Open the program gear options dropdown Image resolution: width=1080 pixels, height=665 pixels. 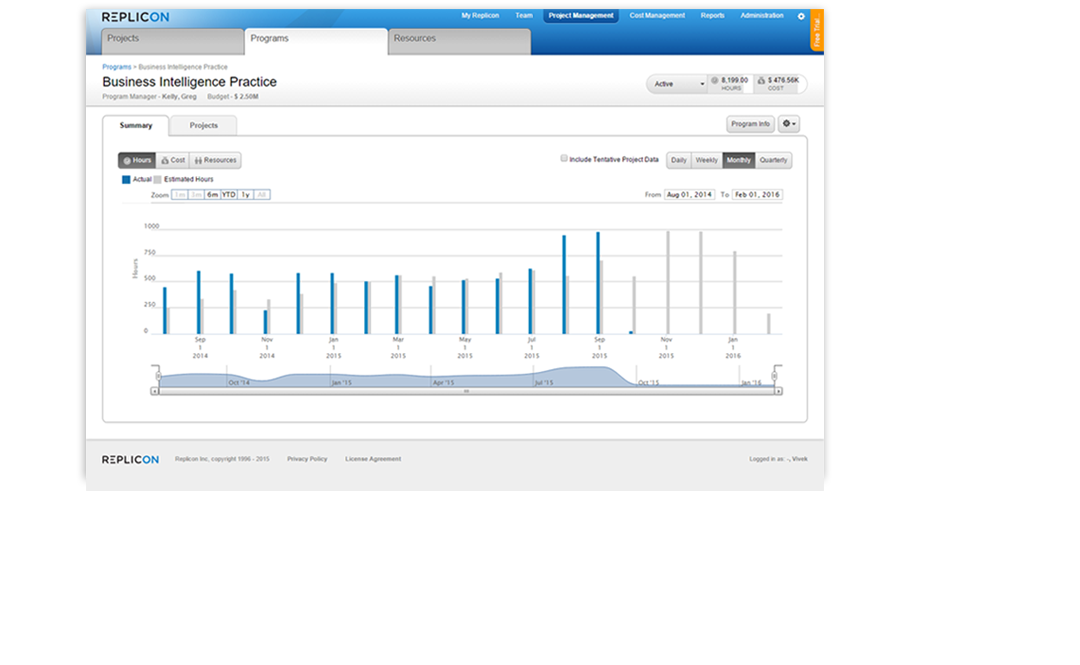(x=789, y=124)
